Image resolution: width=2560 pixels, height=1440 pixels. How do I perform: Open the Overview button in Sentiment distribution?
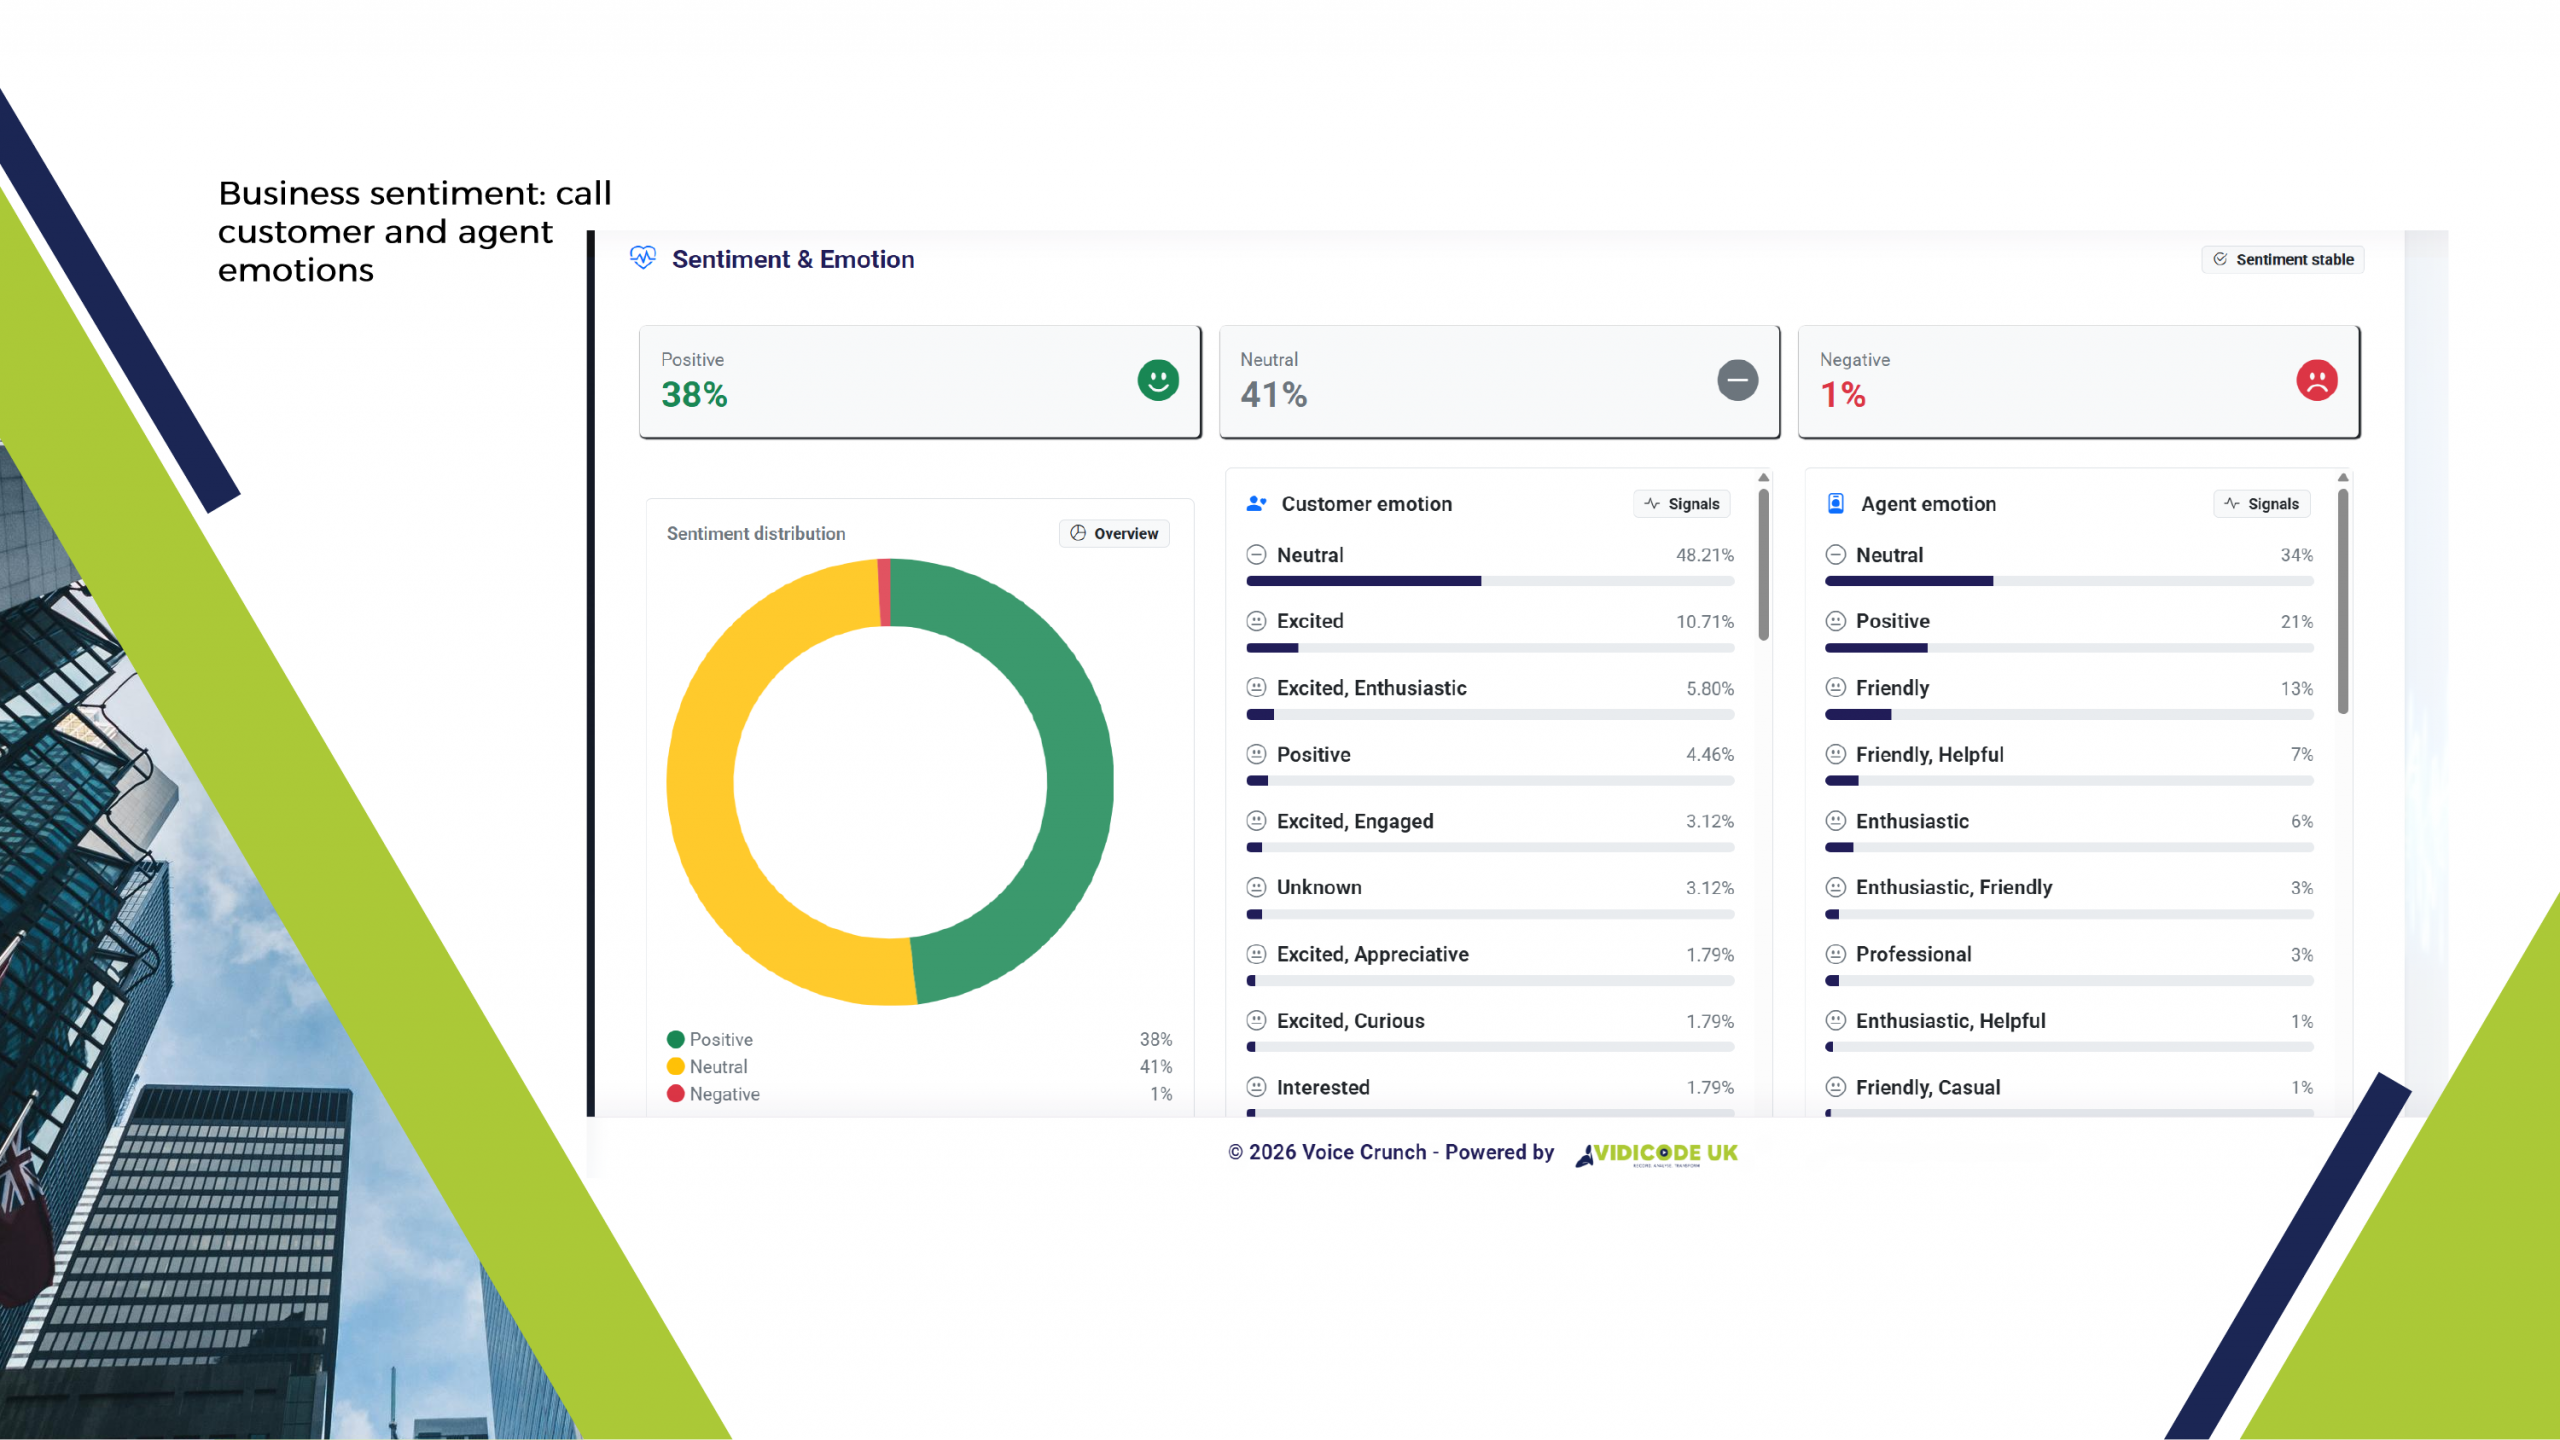(1114, 533)
